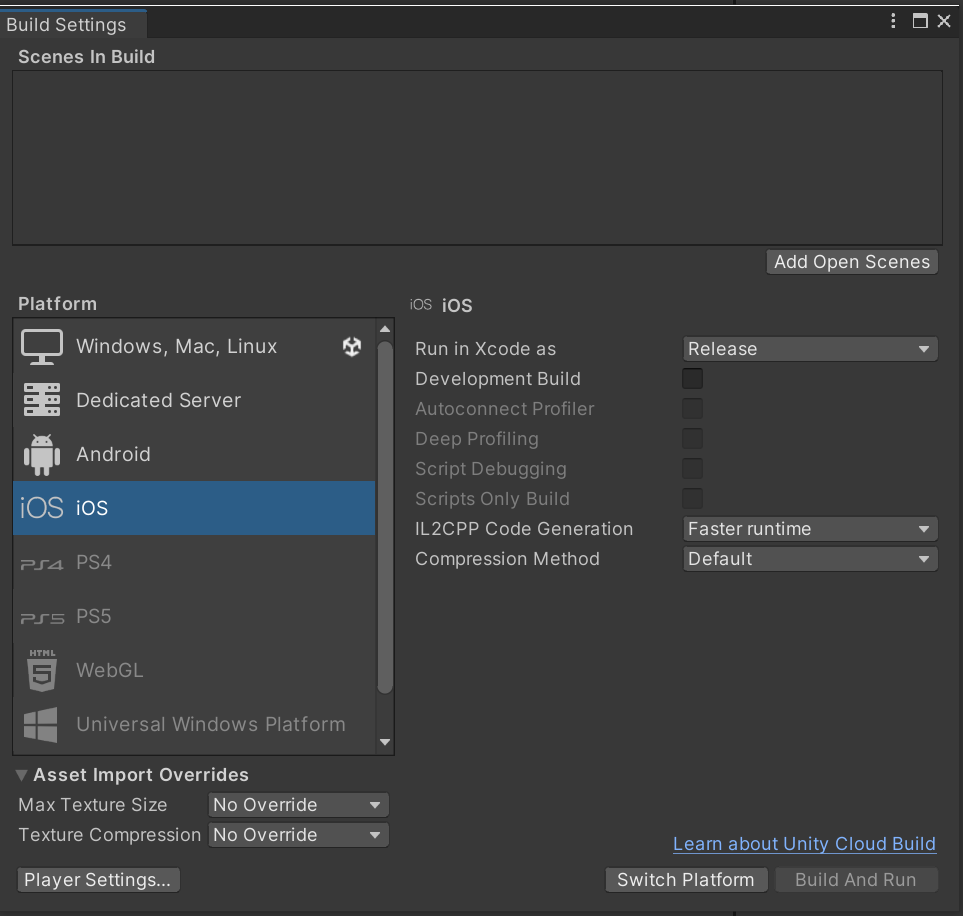This screenshot has height=916, width=963.
Task: Click the Windows, Mac, Linux monitor icon
Action: click(42, 347)
